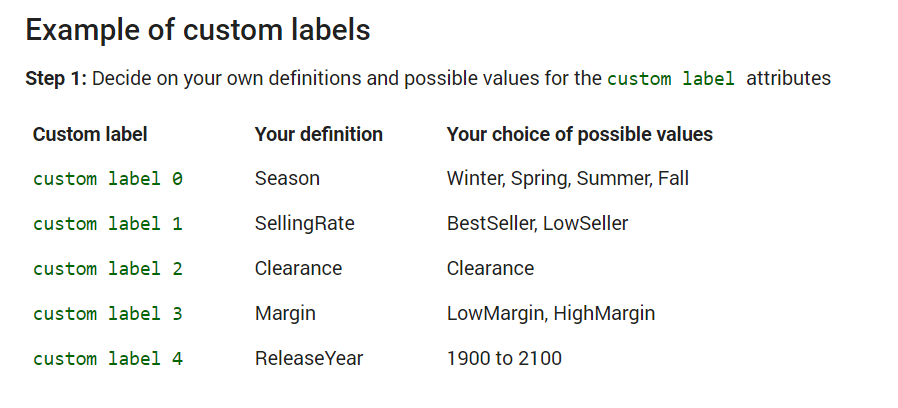Click the "custom label 0" attribute
This screenshot has width=898, height=408.
pyautogui.click(x=108, y=179)
